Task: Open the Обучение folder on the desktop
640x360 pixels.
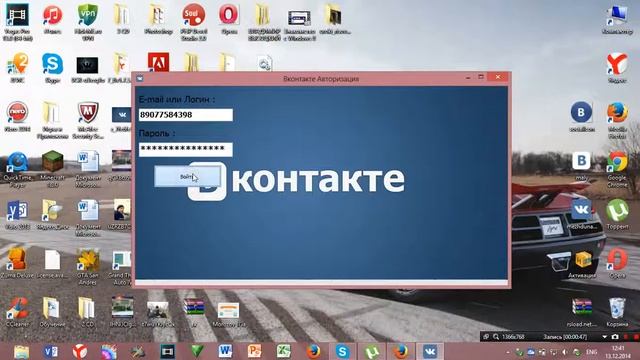Action: coord(52,312)
